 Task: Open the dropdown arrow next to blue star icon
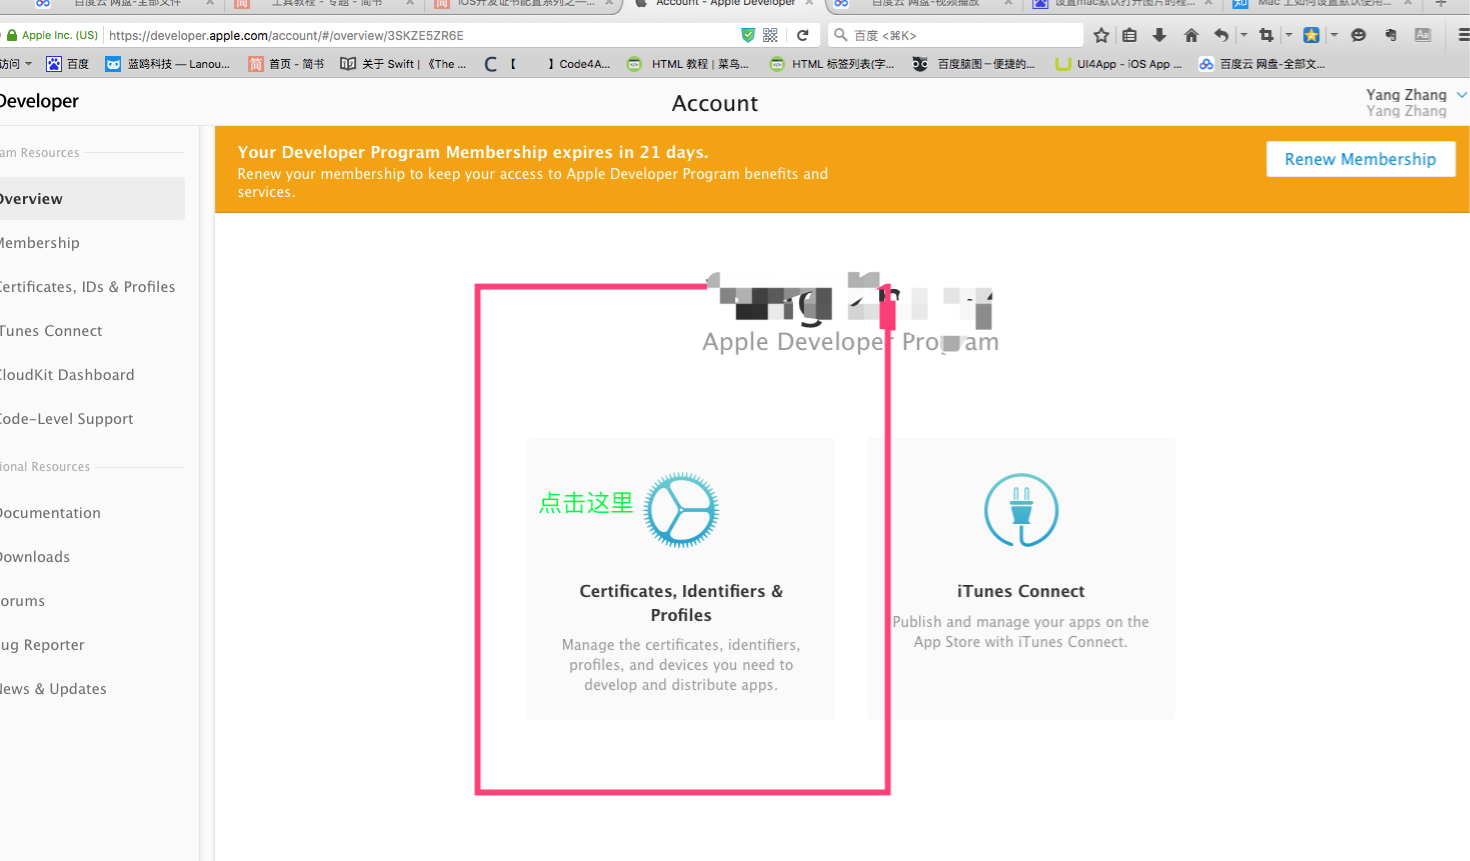[1334, 35]
